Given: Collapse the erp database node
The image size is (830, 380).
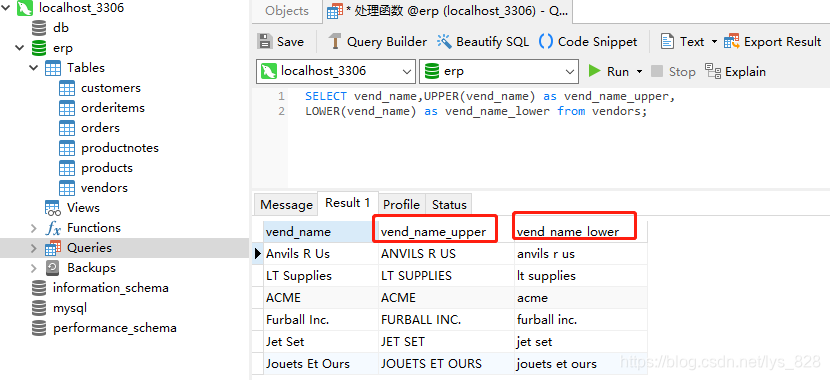Looking at the screenshot, I should [20, 48].
